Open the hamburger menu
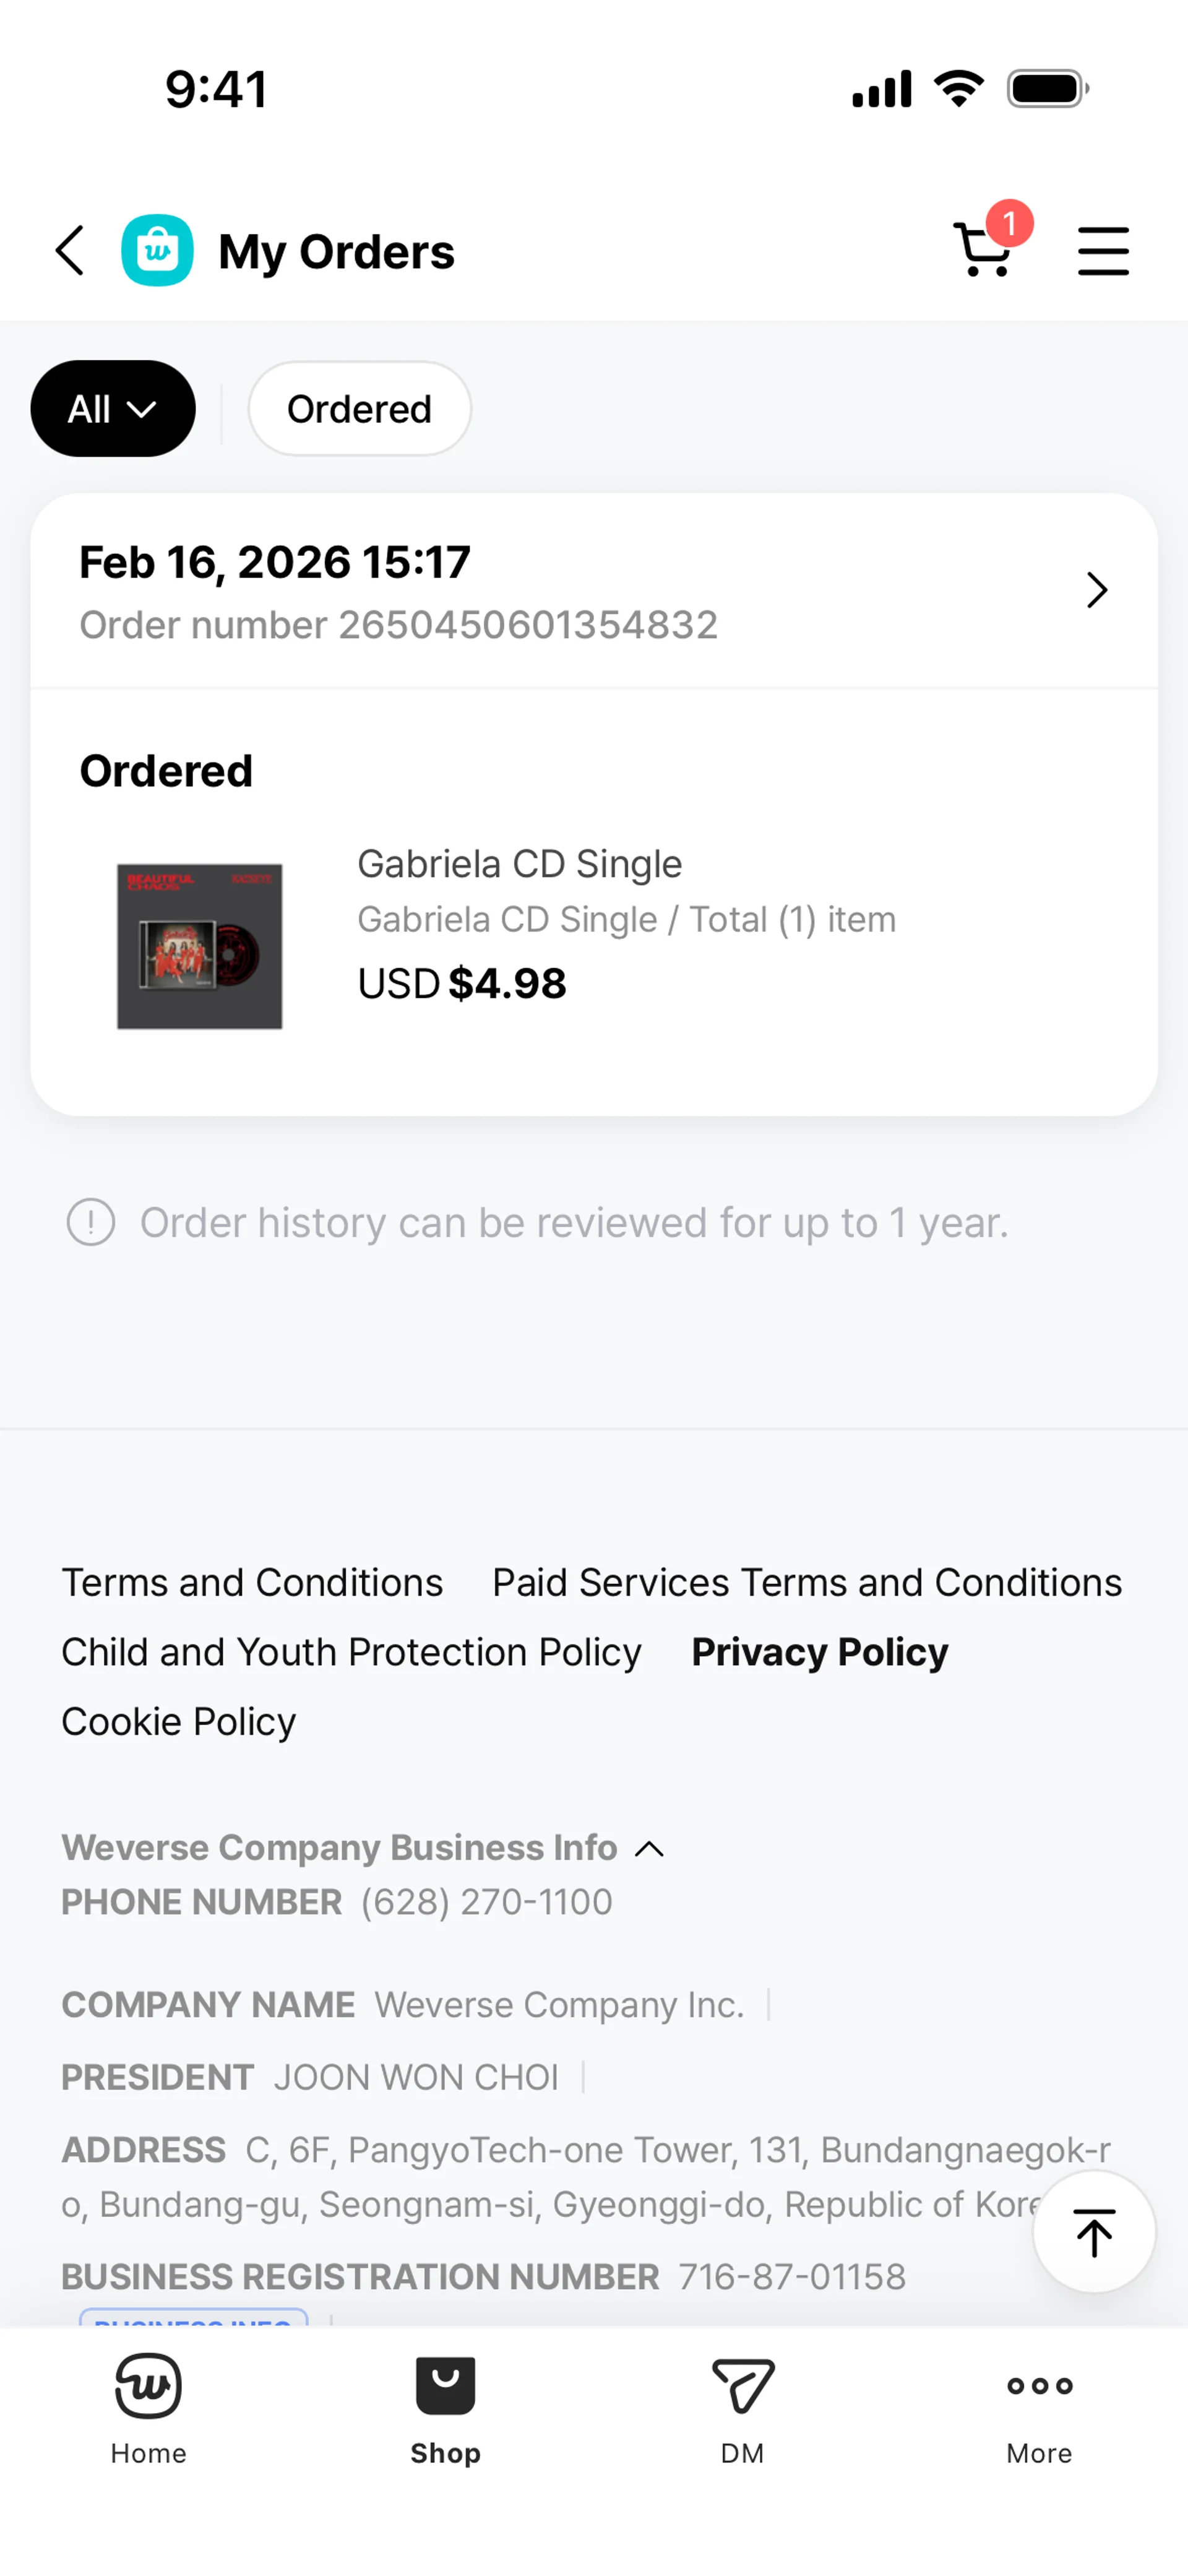 (1103, 250)
